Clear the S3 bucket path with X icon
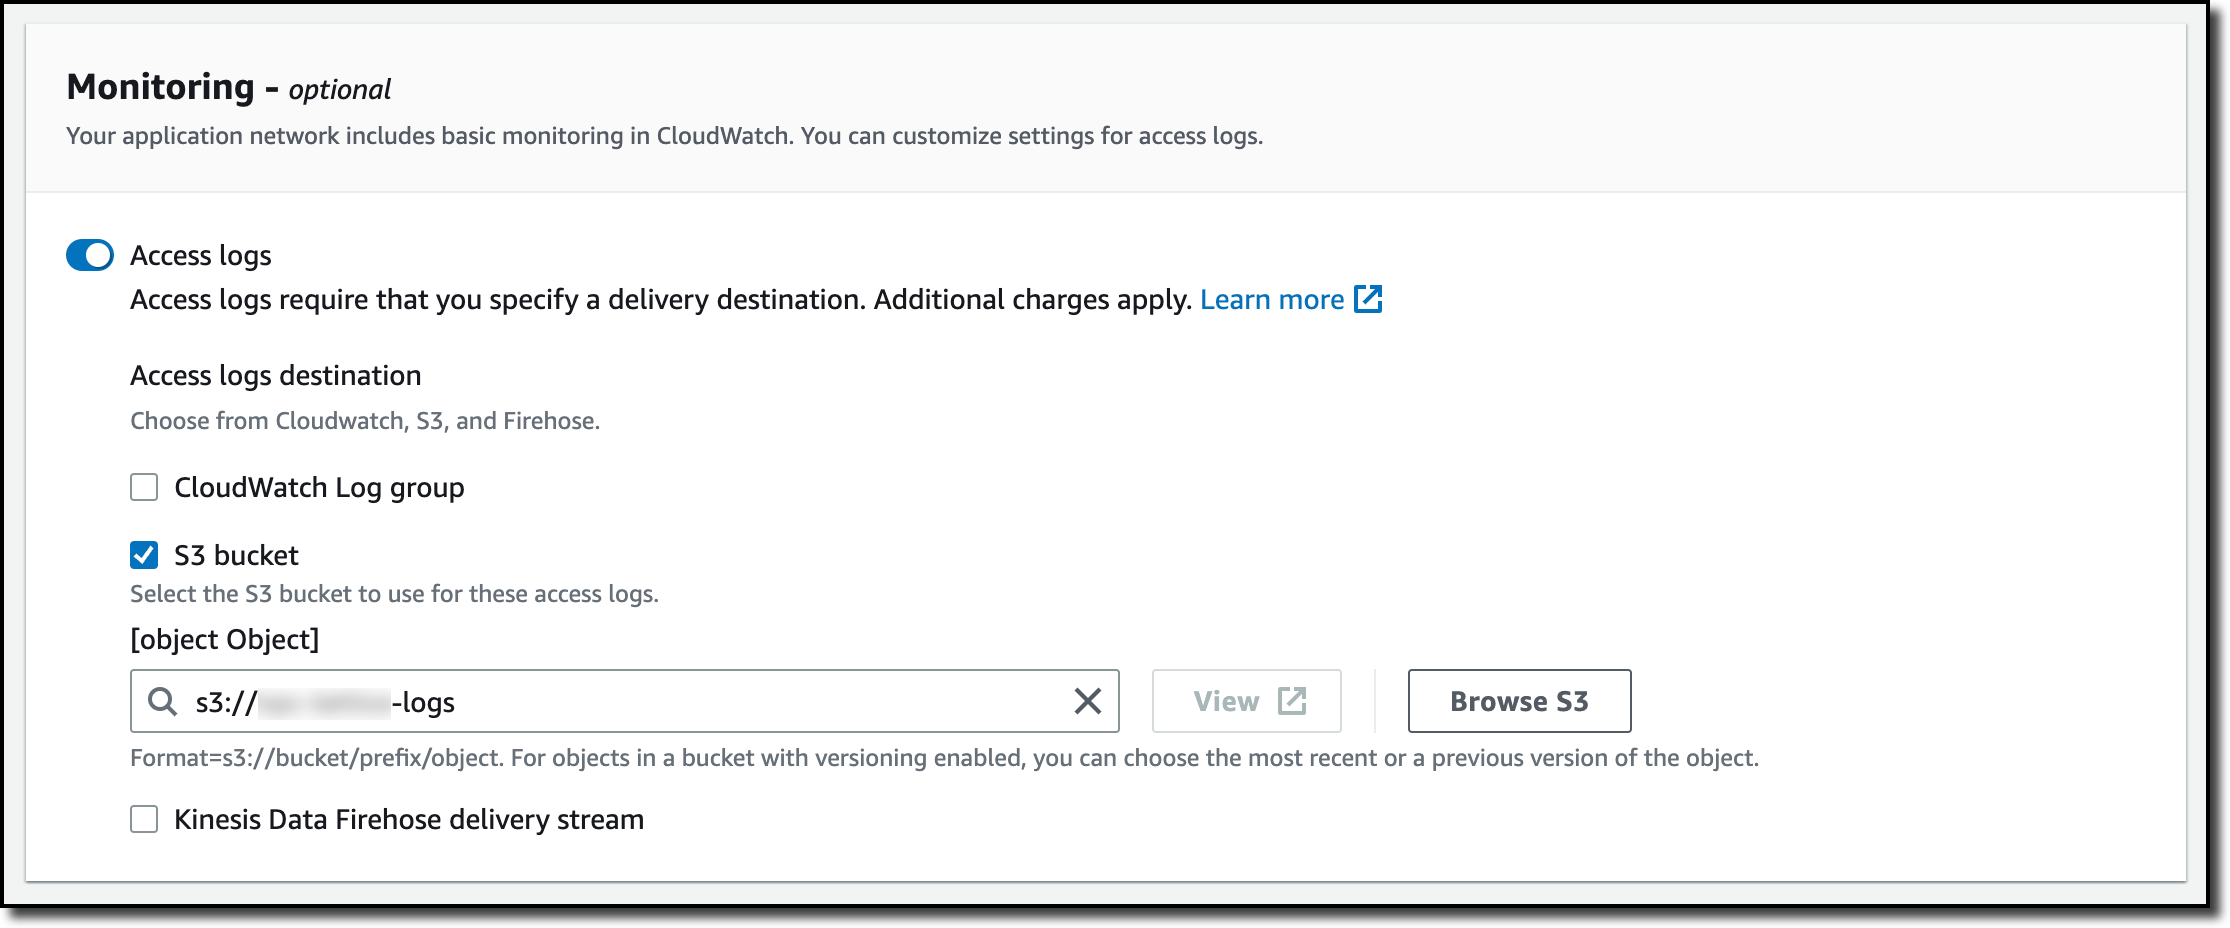The image size is (2230, 928). coord(1087,701)
